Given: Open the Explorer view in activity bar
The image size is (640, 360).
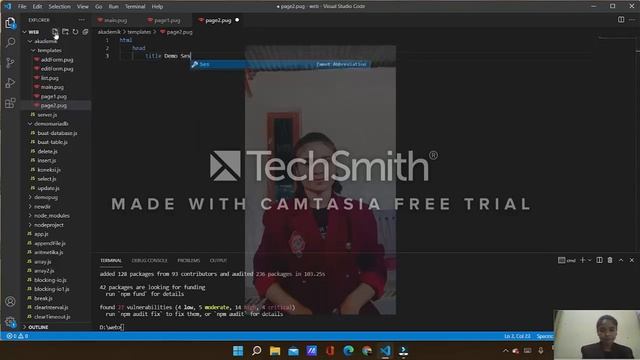Looking at the screenshot, I should coord(10,23).
